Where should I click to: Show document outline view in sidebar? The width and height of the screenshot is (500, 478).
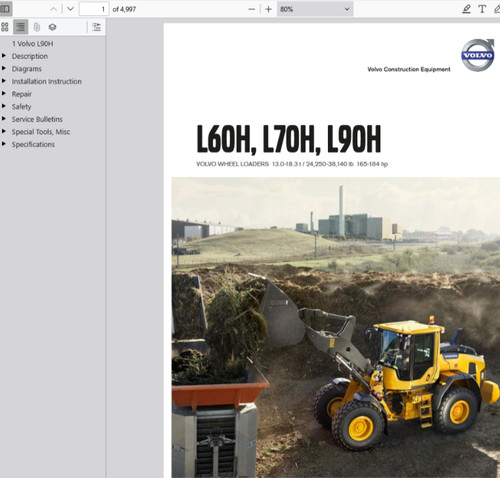coord(21,27)
